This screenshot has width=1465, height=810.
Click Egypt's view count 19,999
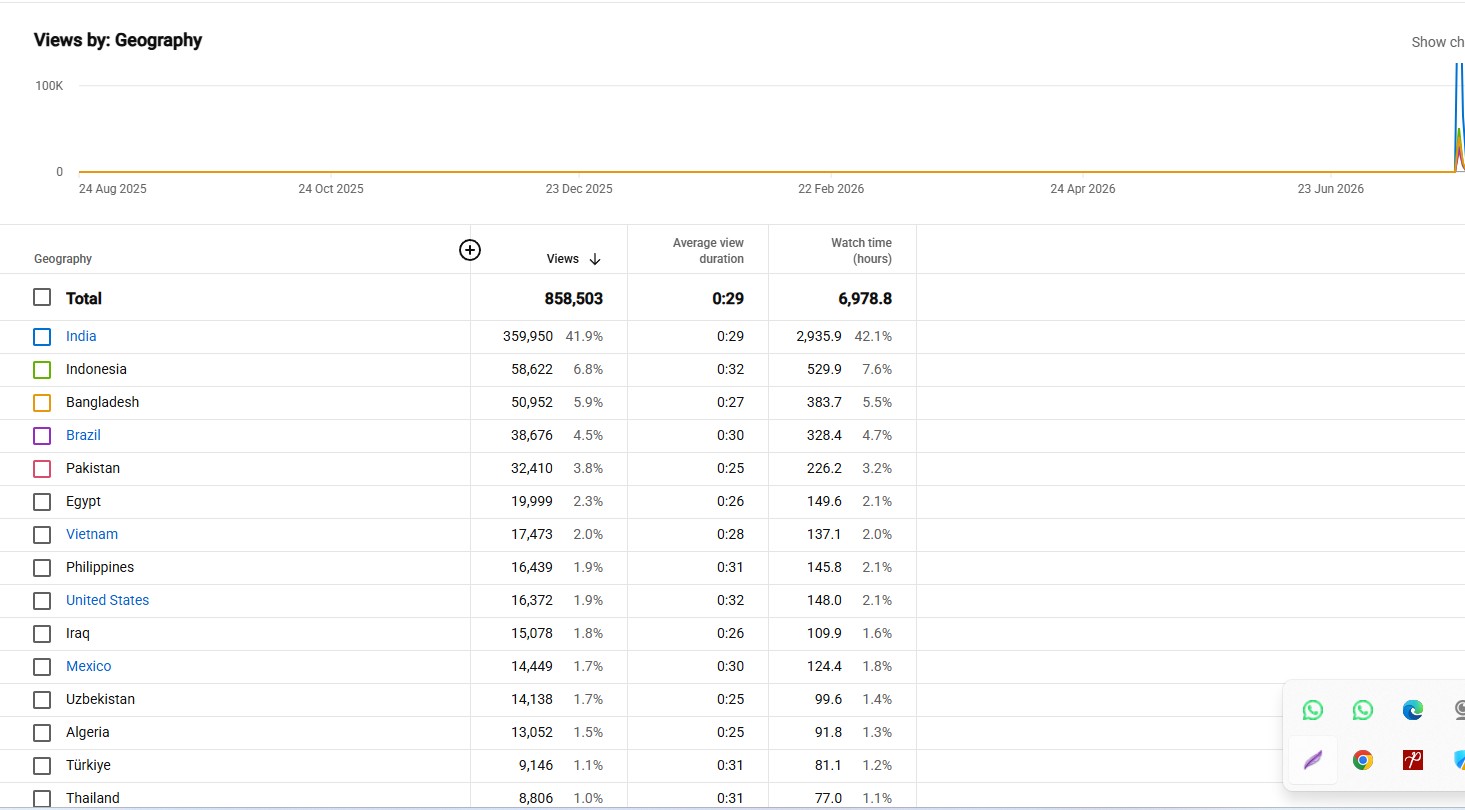532,501
